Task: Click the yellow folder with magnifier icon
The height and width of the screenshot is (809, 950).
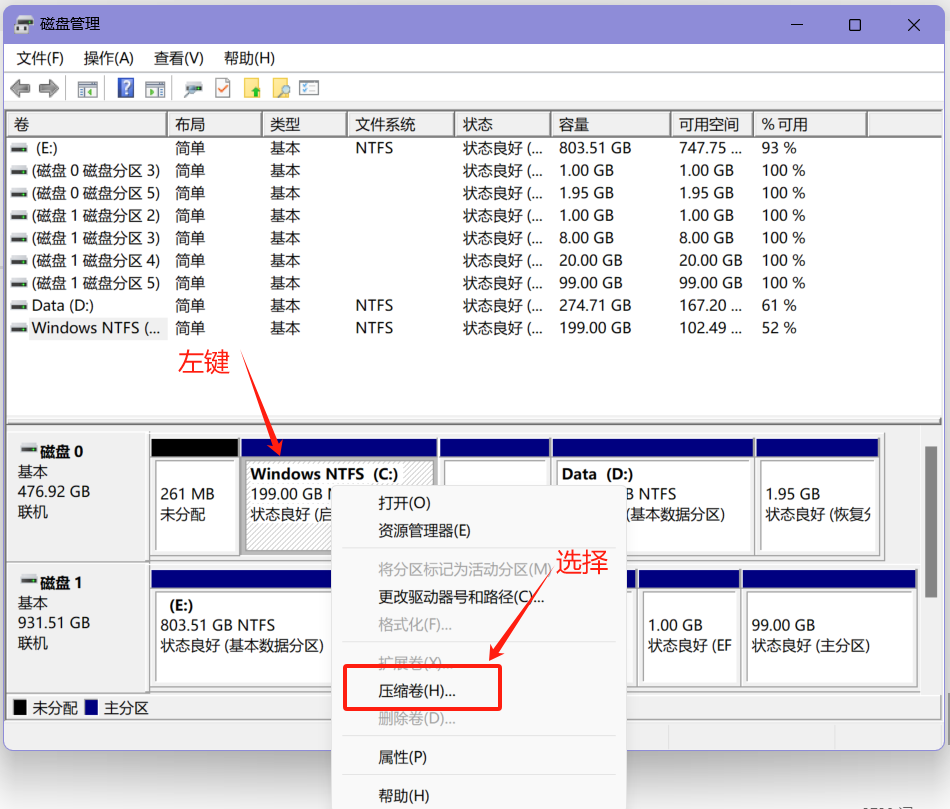Action: [281, 89]
